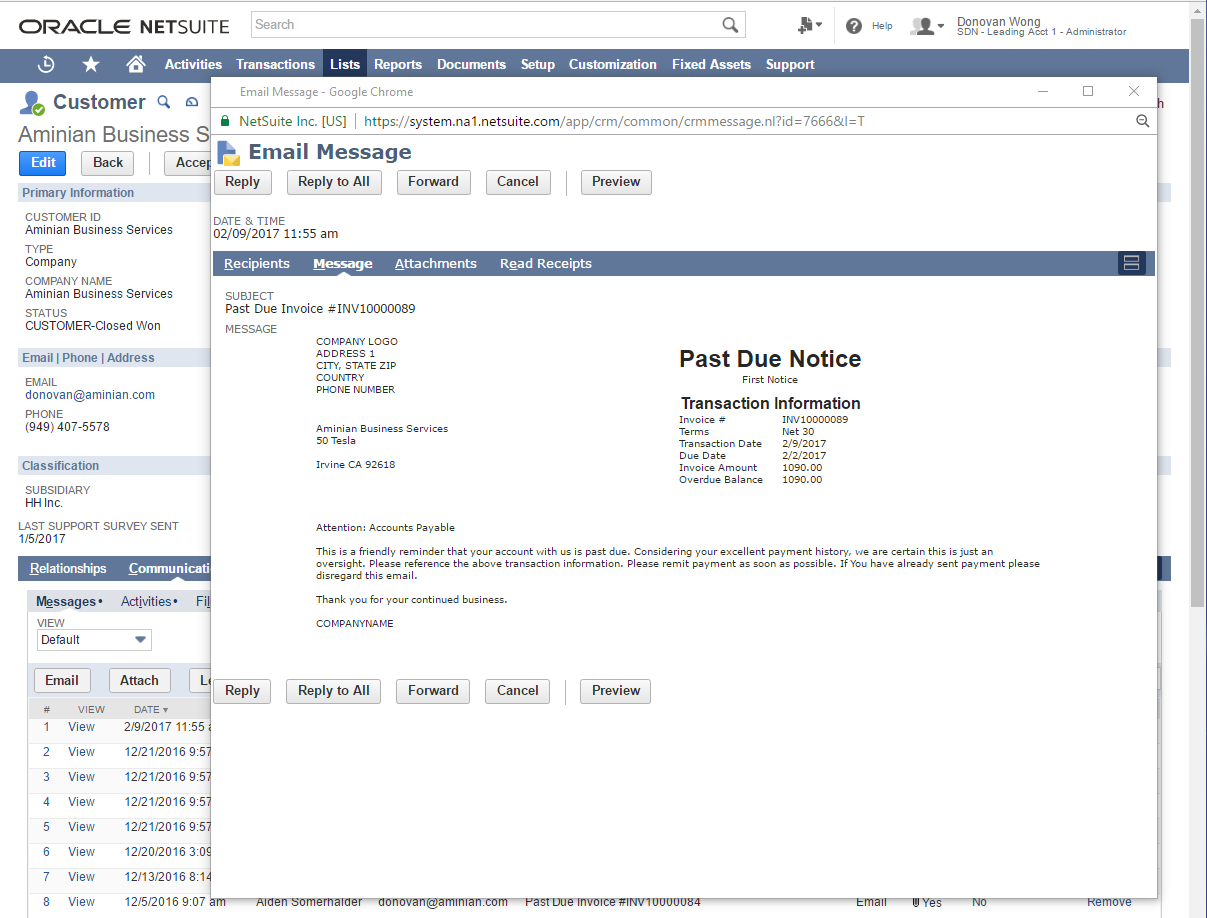
Task: Click the zoom icon in popup address bar
Action: 1143,121
